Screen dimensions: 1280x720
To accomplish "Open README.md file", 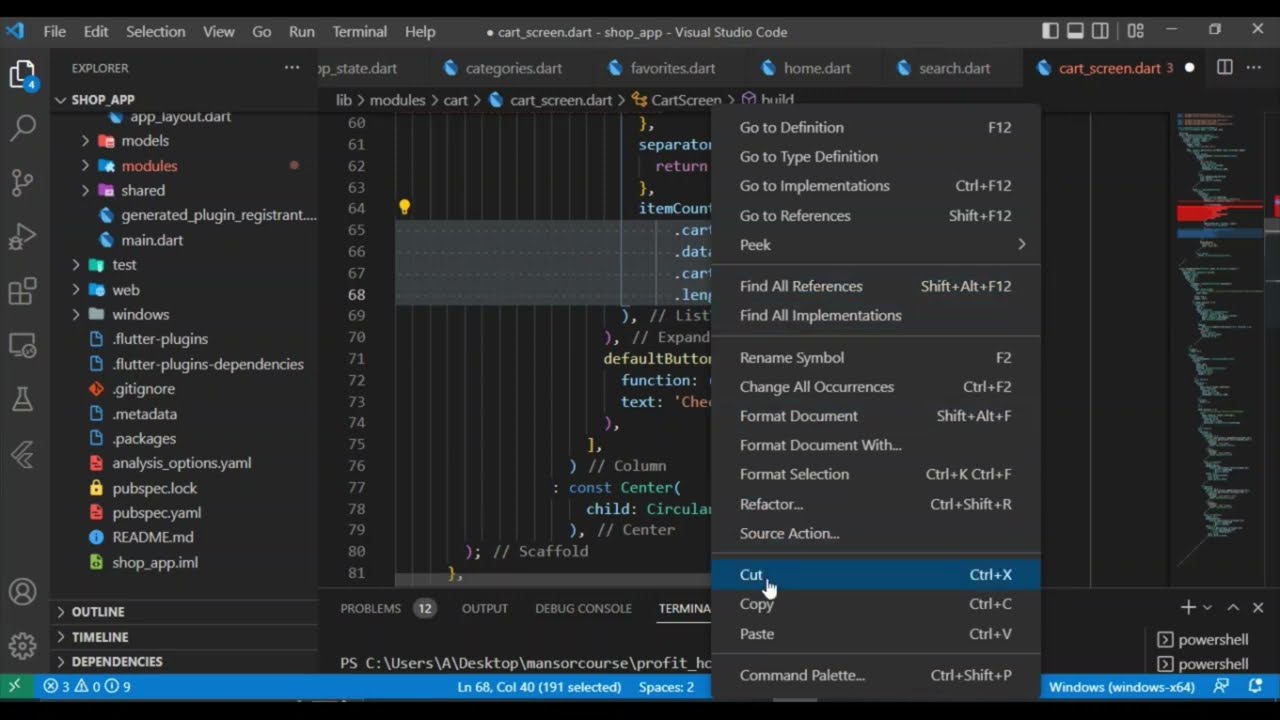I will click(x=153, y=537).
